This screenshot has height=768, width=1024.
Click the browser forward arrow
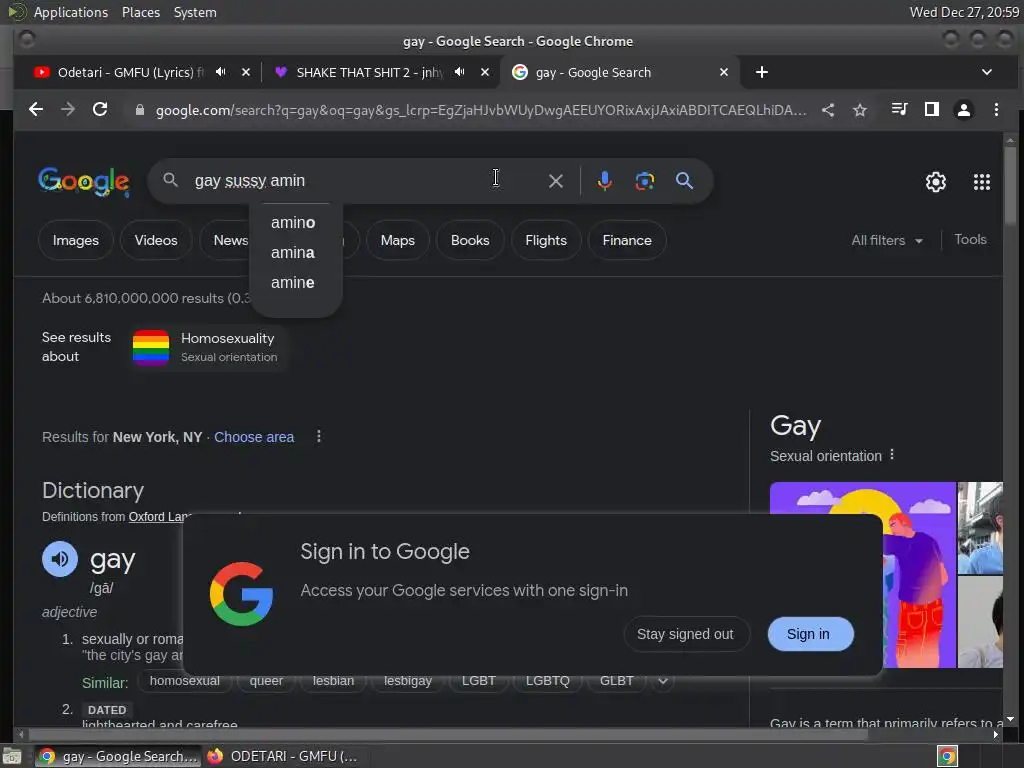tap(68, 110)
